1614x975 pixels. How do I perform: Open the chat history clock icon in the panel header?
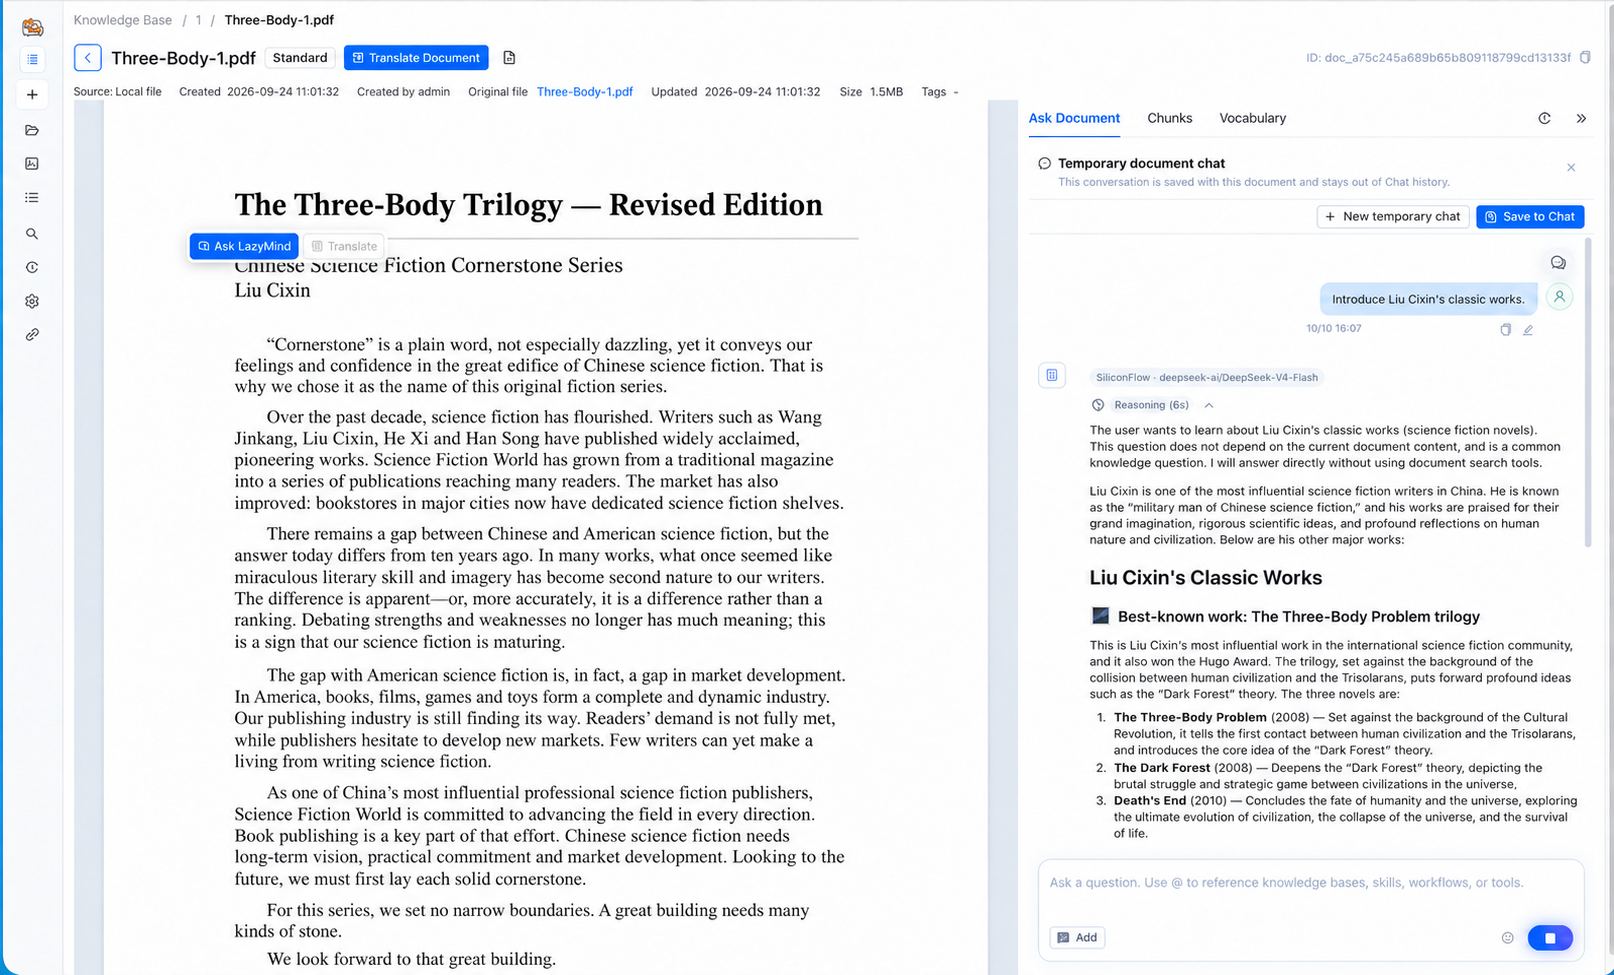tap(1544, 118)
